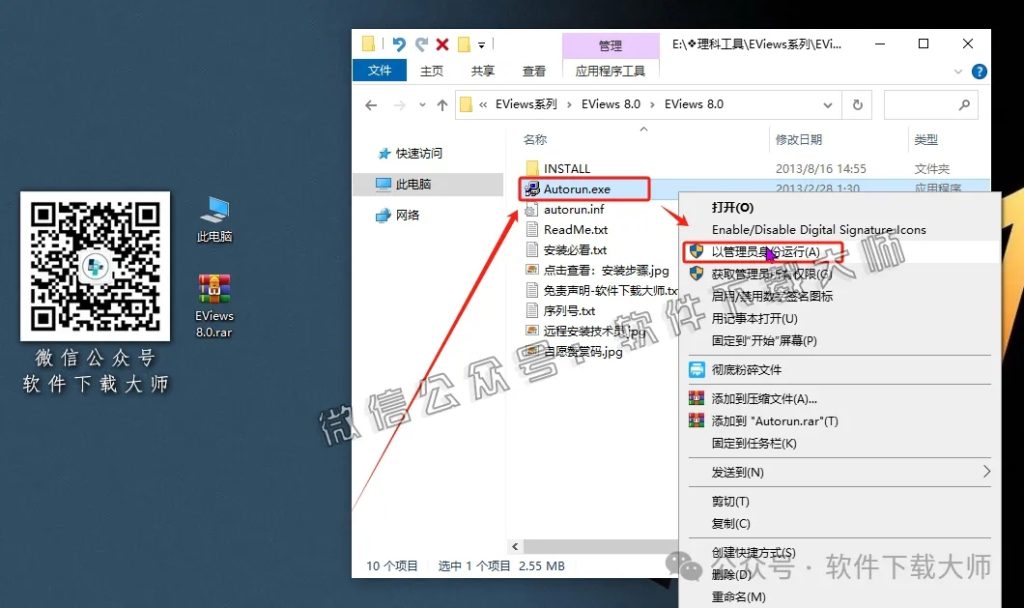
Task: Open the 应用程序工具 ribbon tab
Action: (x=611, y=71)
